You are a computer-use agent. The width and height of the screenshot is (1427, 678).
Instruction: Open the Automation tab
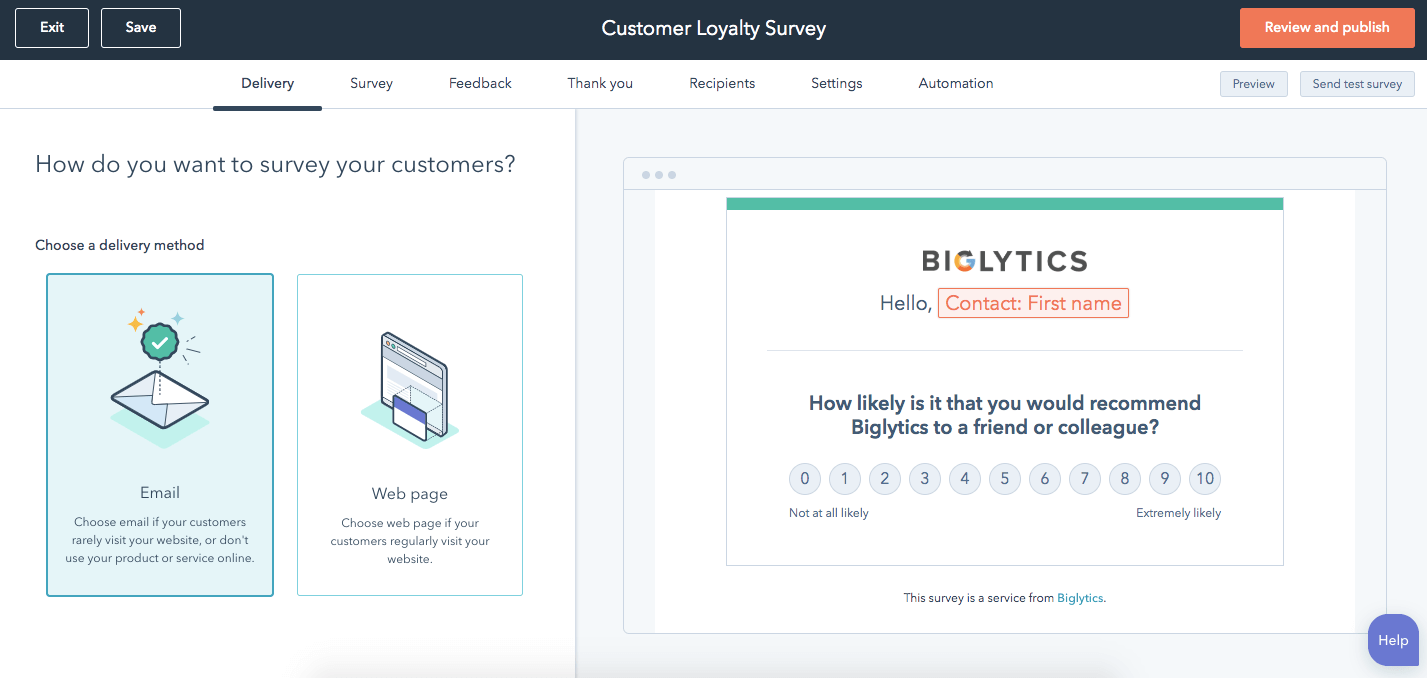pyautogui.click(x=955, y=83)
